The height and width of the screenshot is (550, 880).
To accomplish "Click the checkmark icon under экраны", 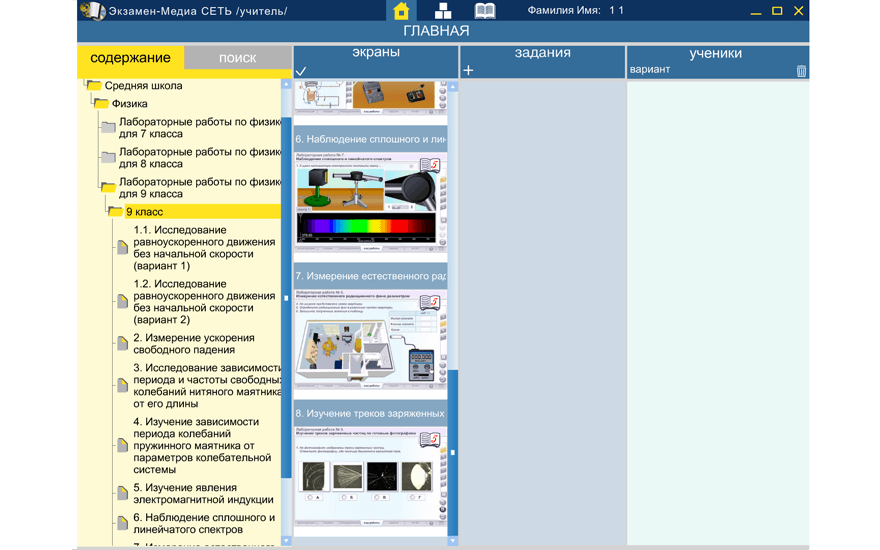I will pos(301,71).
